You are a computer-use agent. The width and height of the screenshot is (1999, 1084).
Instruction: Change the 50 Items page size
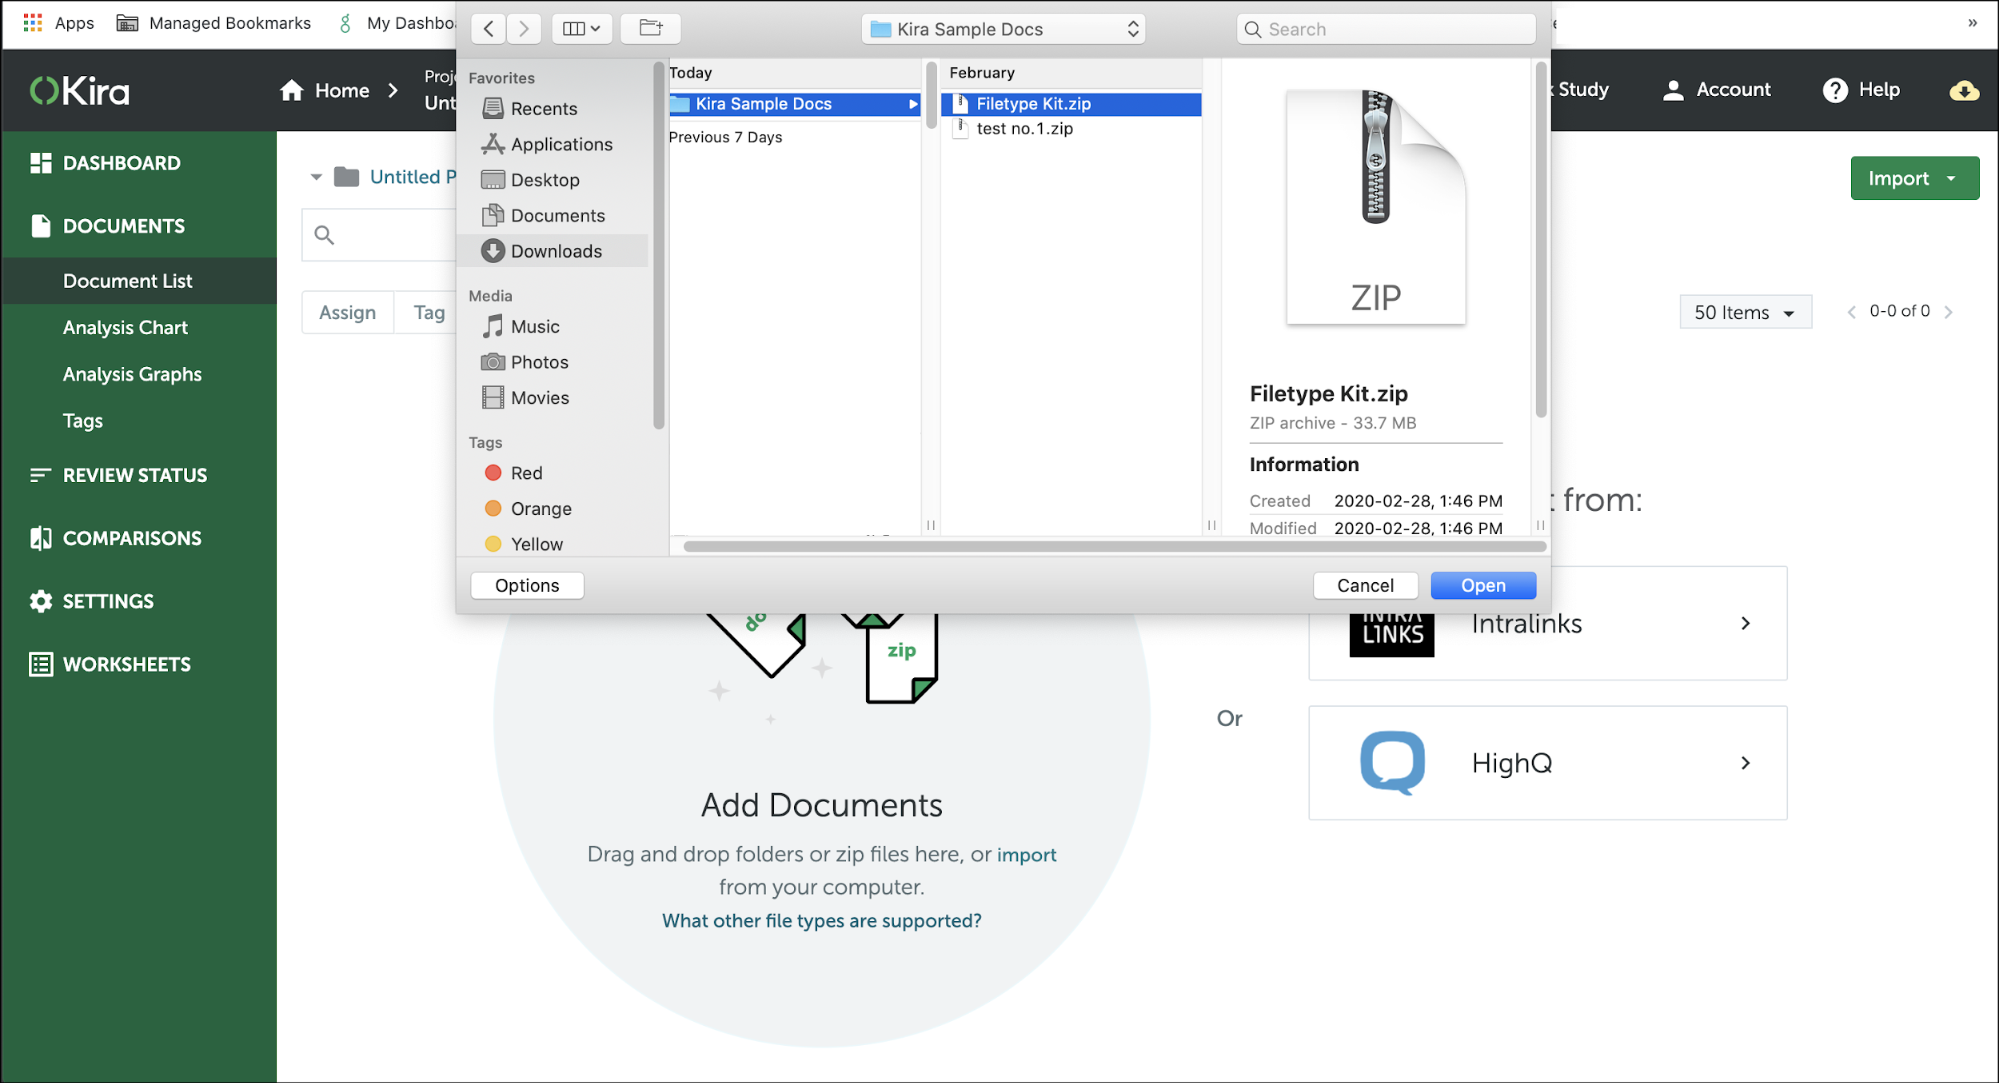click(1745, 312)
